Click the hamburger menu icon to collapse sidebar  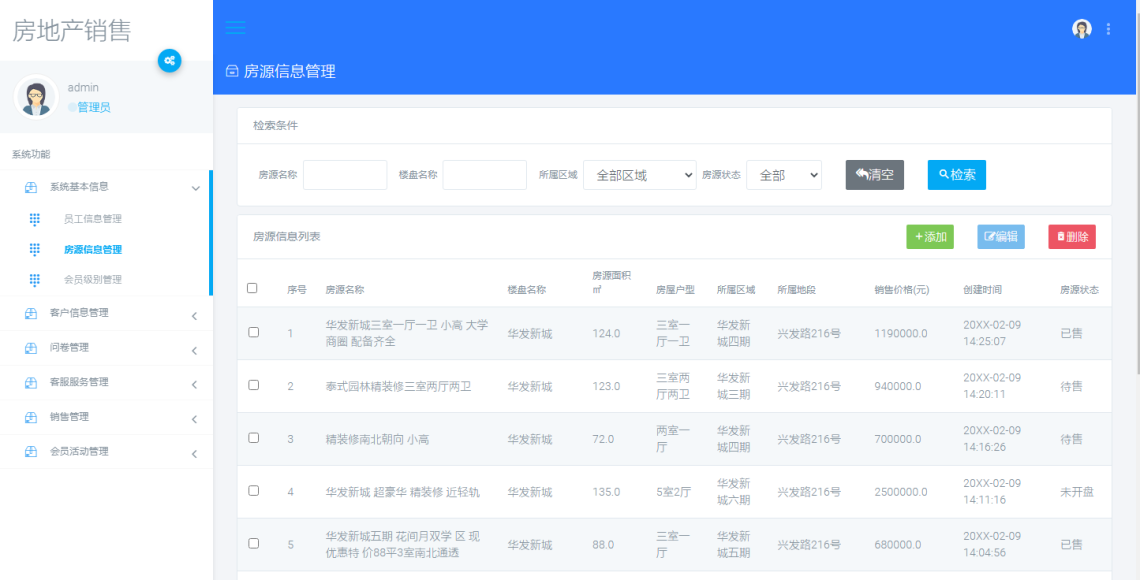coord(235,28)
